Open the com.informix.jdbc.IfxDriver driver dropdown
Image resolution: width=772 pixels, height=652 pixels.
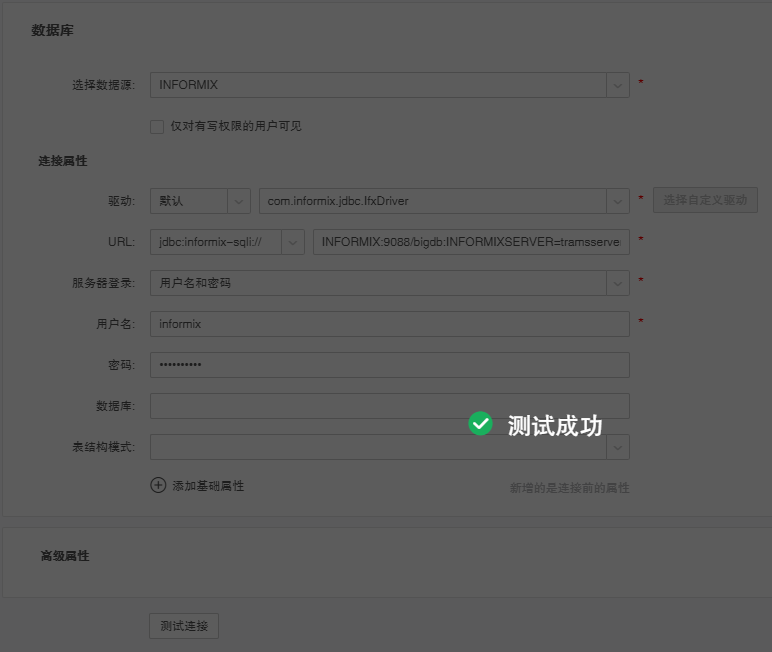[617, 201]
